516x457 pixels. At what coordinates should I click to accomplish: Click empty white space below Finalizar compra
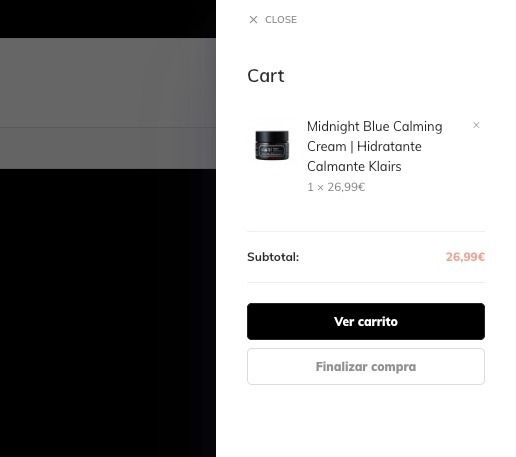coord(366,422)
